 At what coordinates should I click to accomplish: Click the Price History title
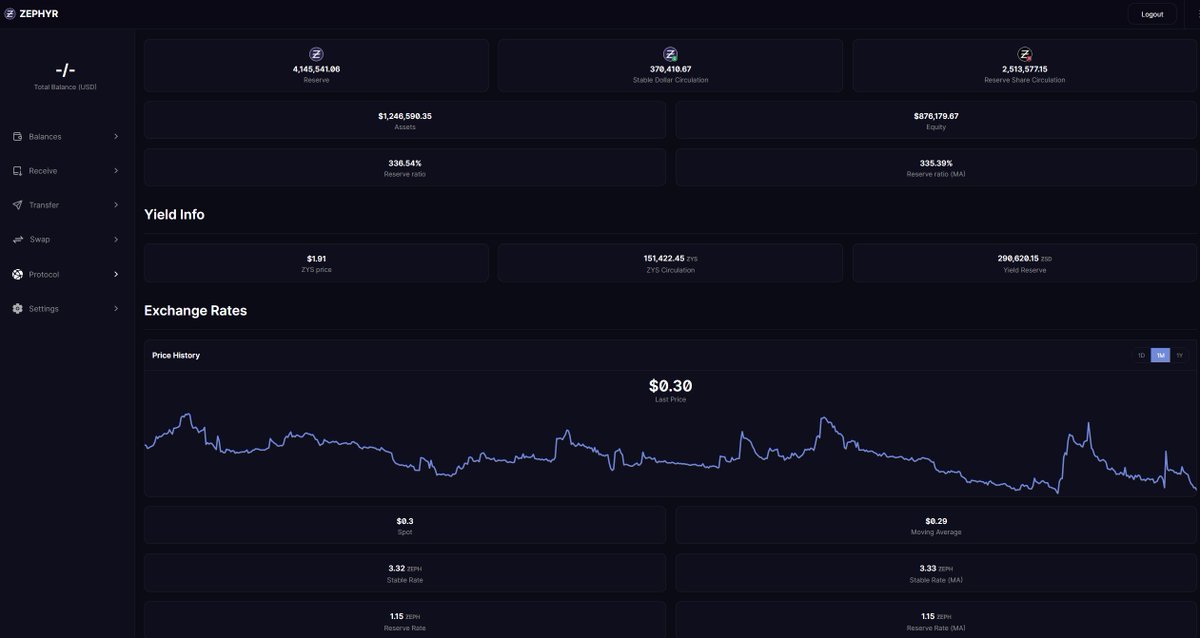pos(176,355)
